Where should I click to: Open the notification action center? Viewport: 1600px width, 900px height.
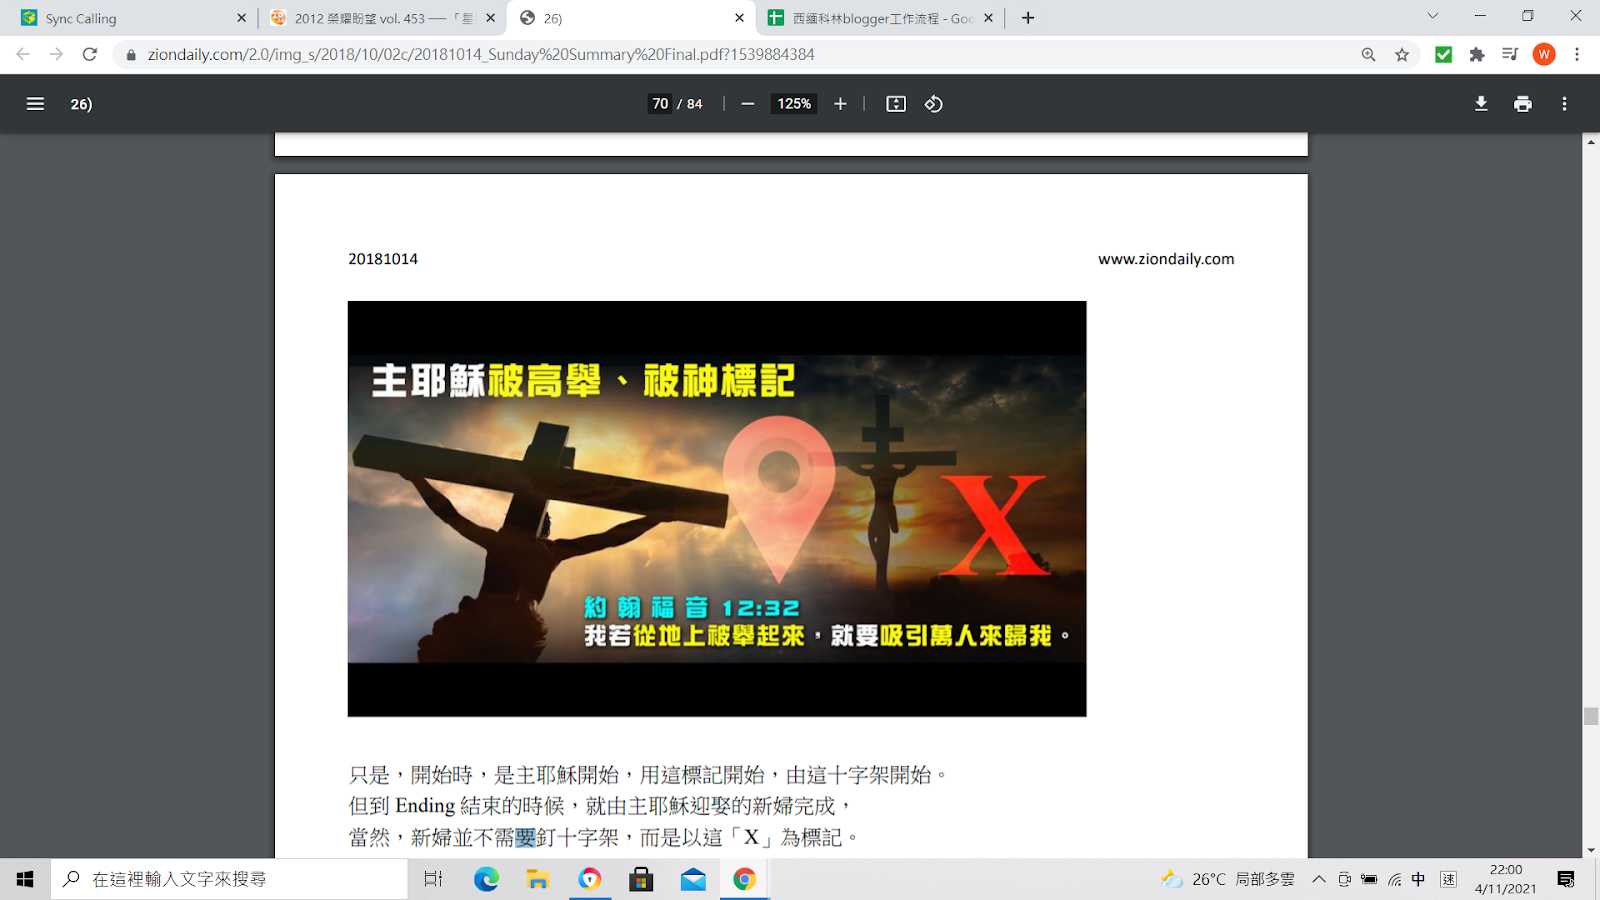point(1566,879)
